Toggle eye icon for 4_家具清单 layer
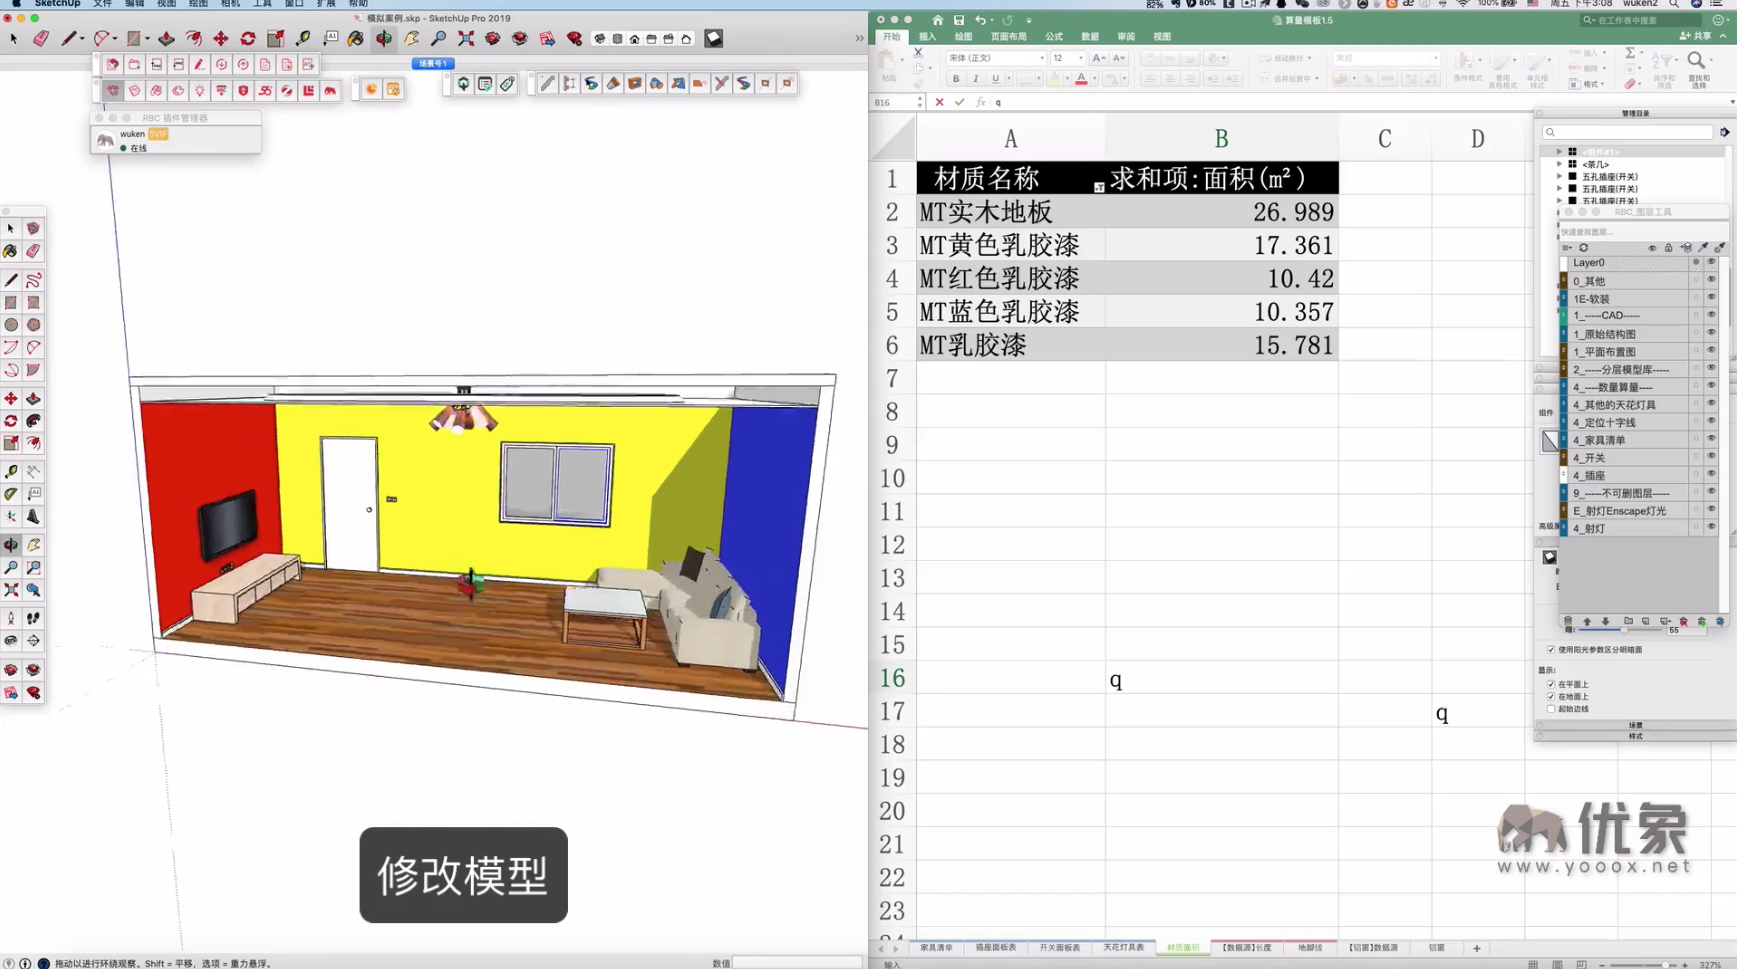Screen dimensions: 1737x969 pos(1711,439)
